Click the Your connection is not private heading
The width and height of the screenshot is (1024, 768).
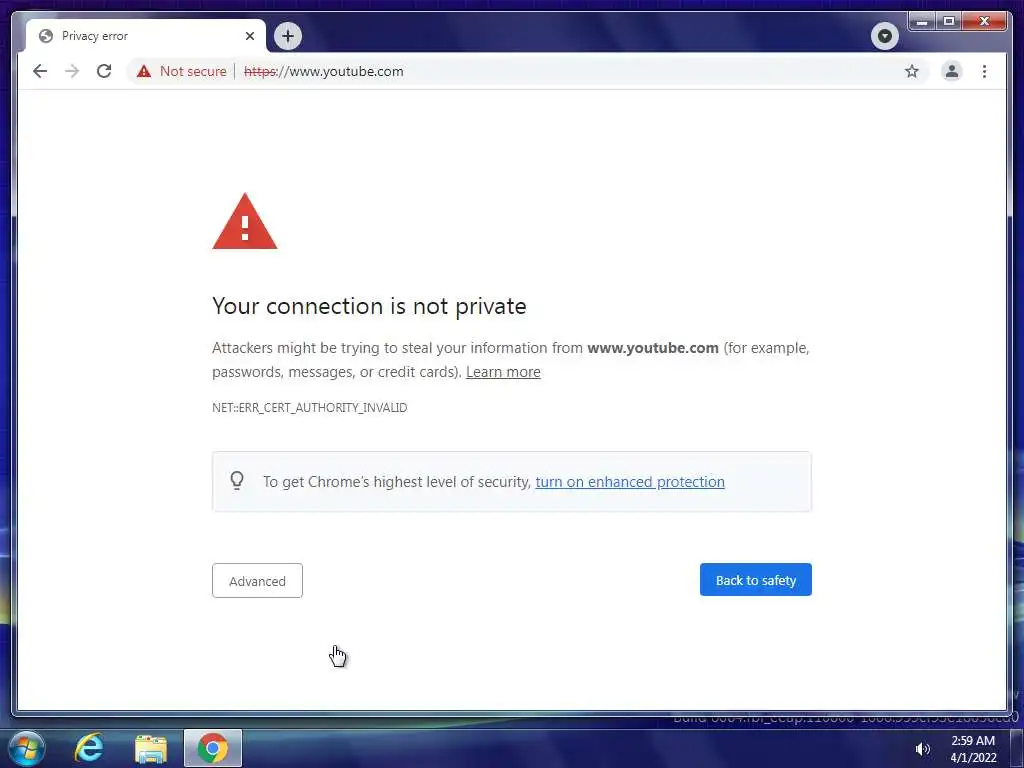(x=369, y=306)
